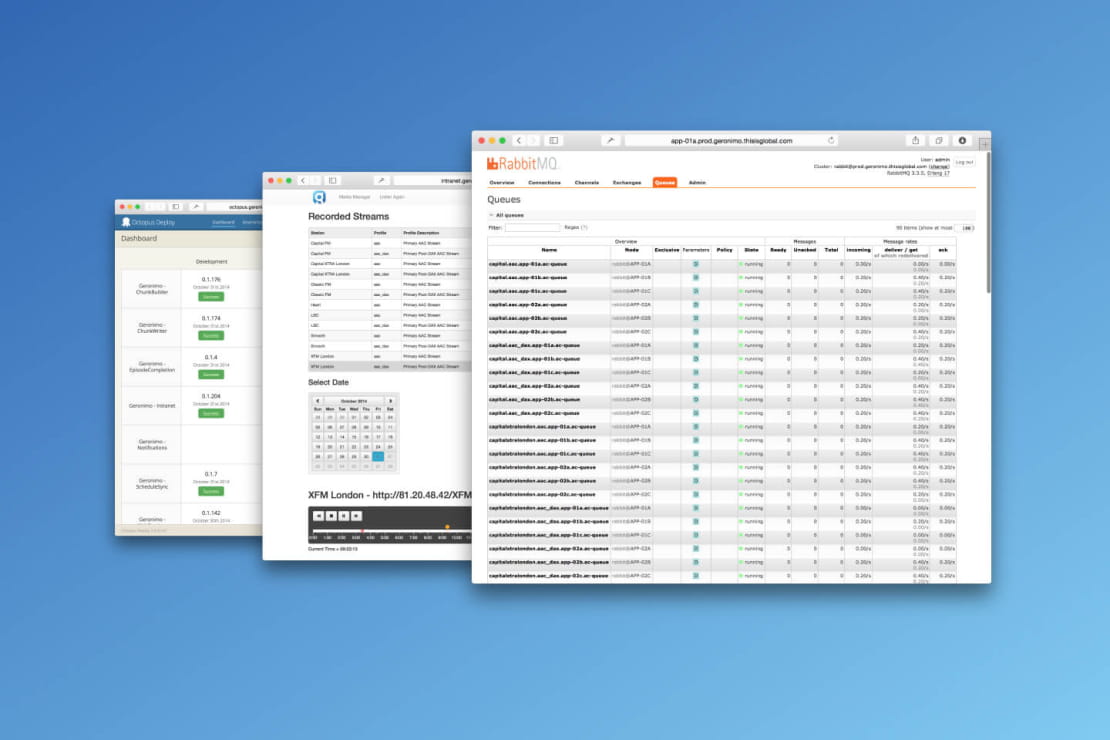
Task: Toggle the sidebar in the RabbitMQ browser window
Action: click(554, 141)
